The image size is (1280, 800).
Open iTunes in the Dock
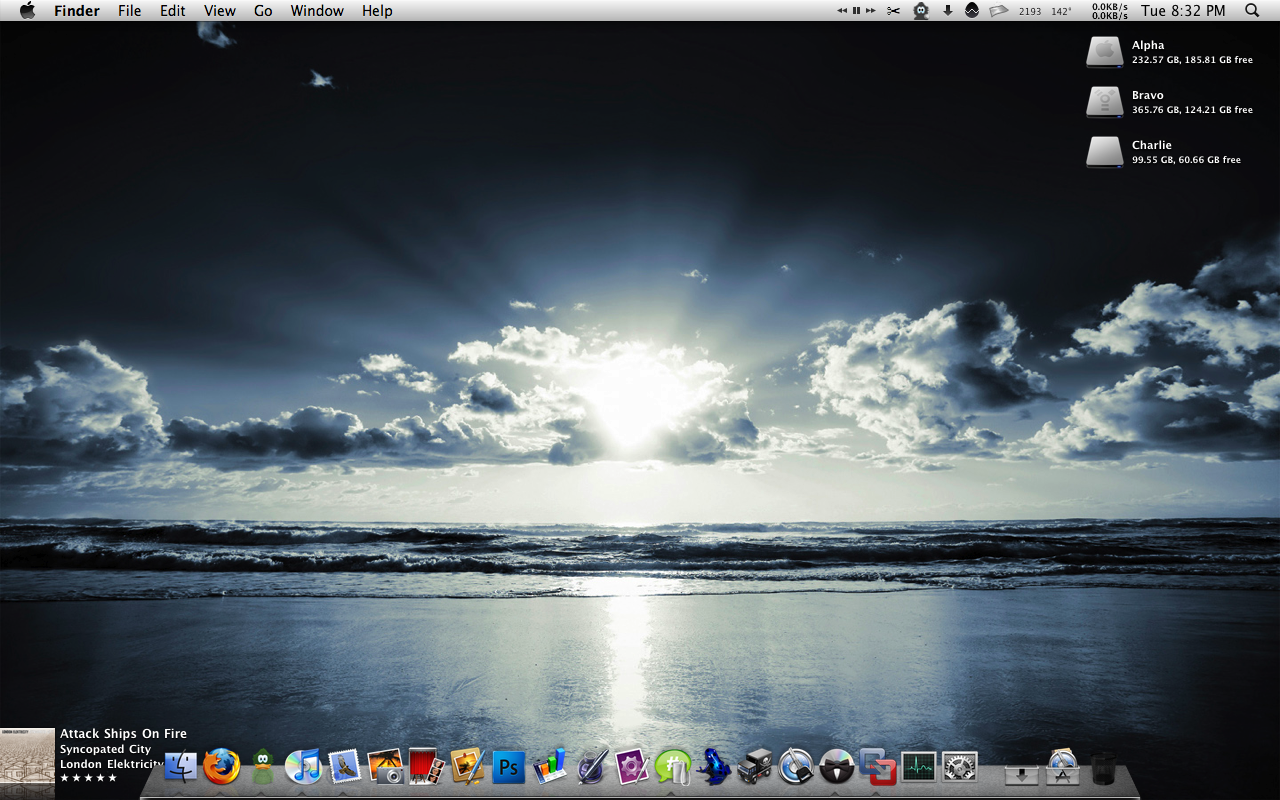(x=303, y=767)
